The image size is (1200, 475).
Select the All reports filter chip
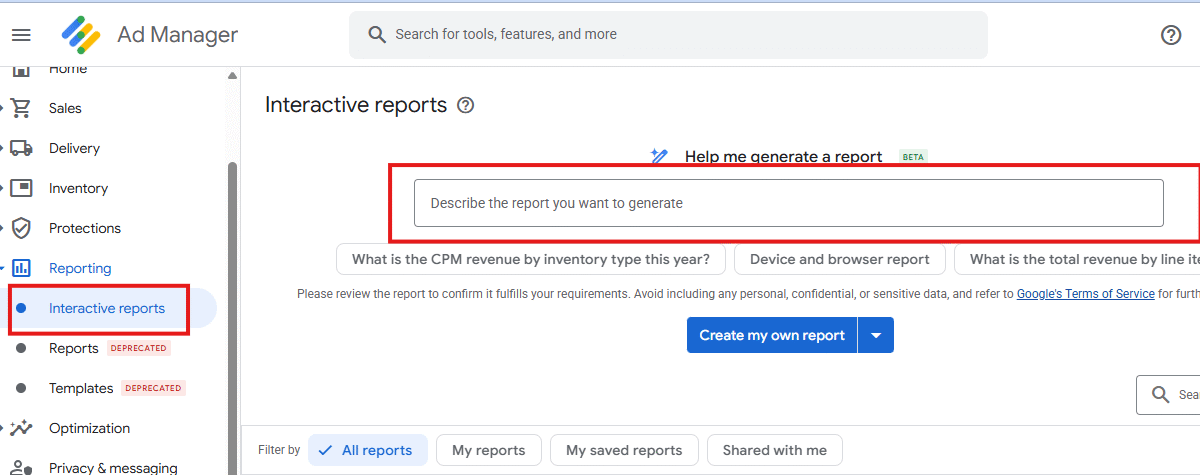click(367, 450)
